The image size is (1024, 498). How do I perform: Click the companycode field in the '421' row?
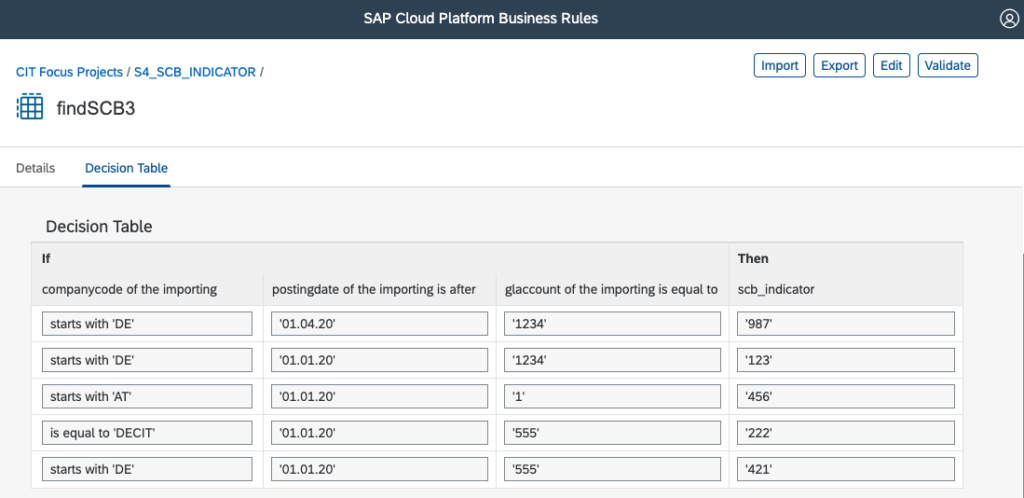coord(147,469)
